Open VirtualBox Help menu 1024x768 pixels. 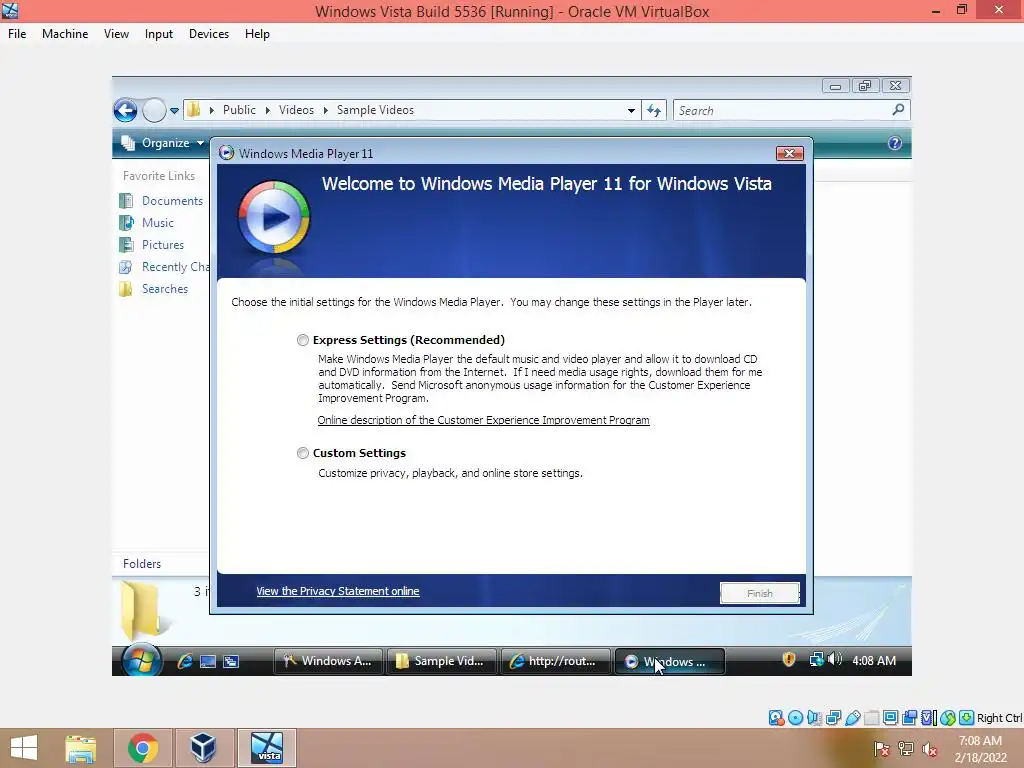(x=257, y=34)
